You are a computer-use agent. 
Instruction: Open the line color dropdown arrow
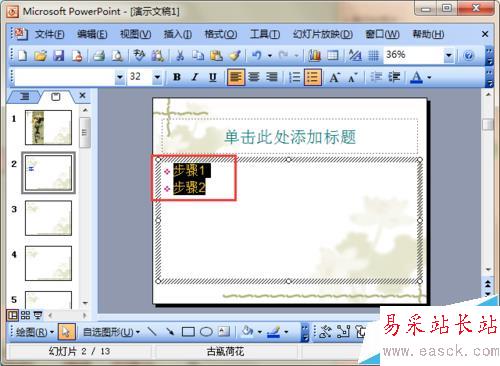click(x=286, y=332)
